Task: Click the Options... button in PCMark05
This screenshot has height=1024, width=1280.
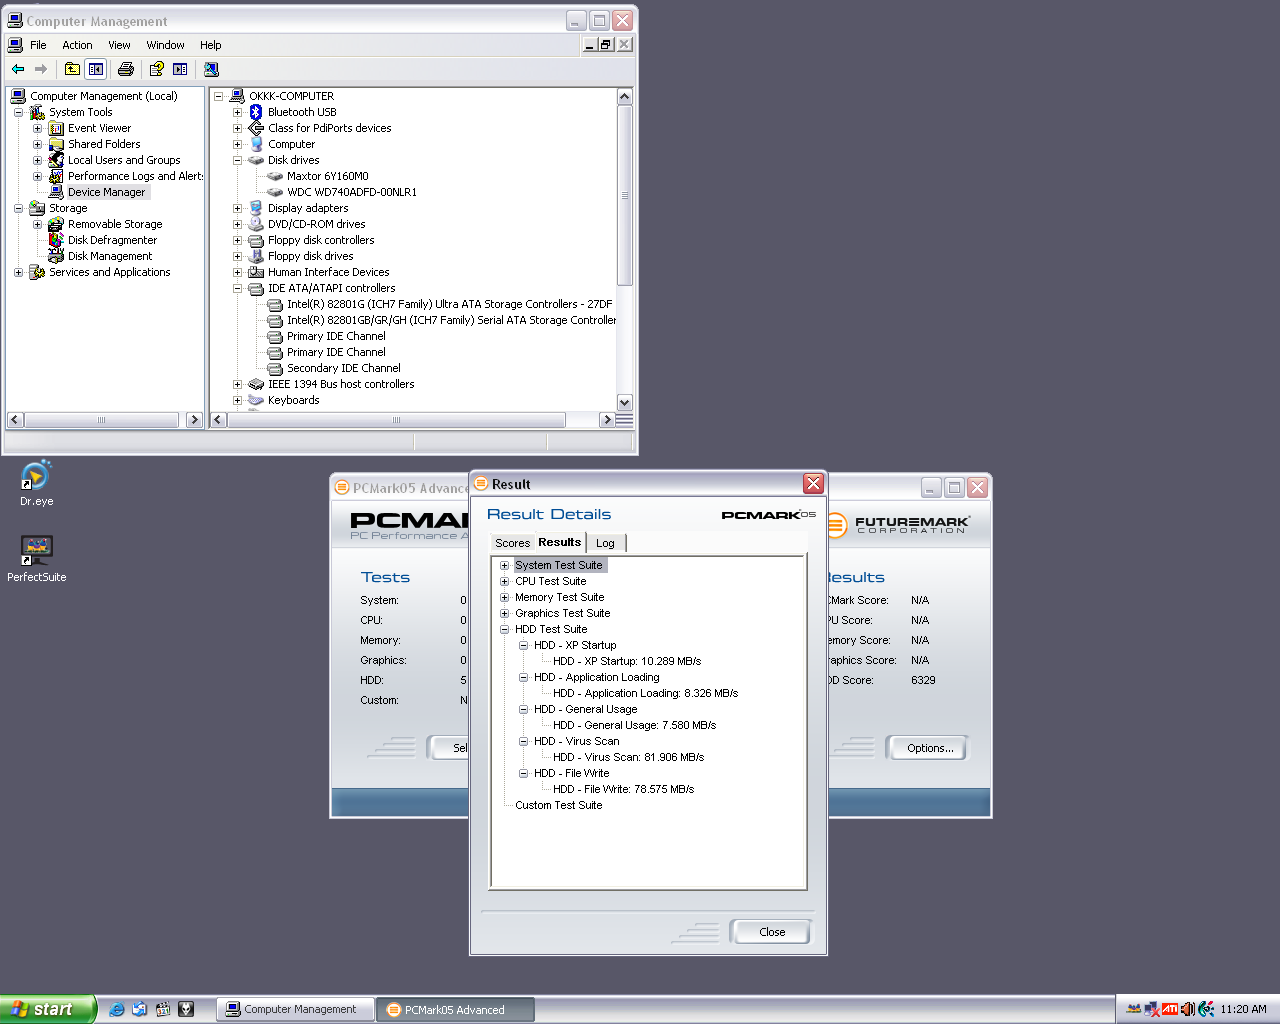Action: [929, 748]
